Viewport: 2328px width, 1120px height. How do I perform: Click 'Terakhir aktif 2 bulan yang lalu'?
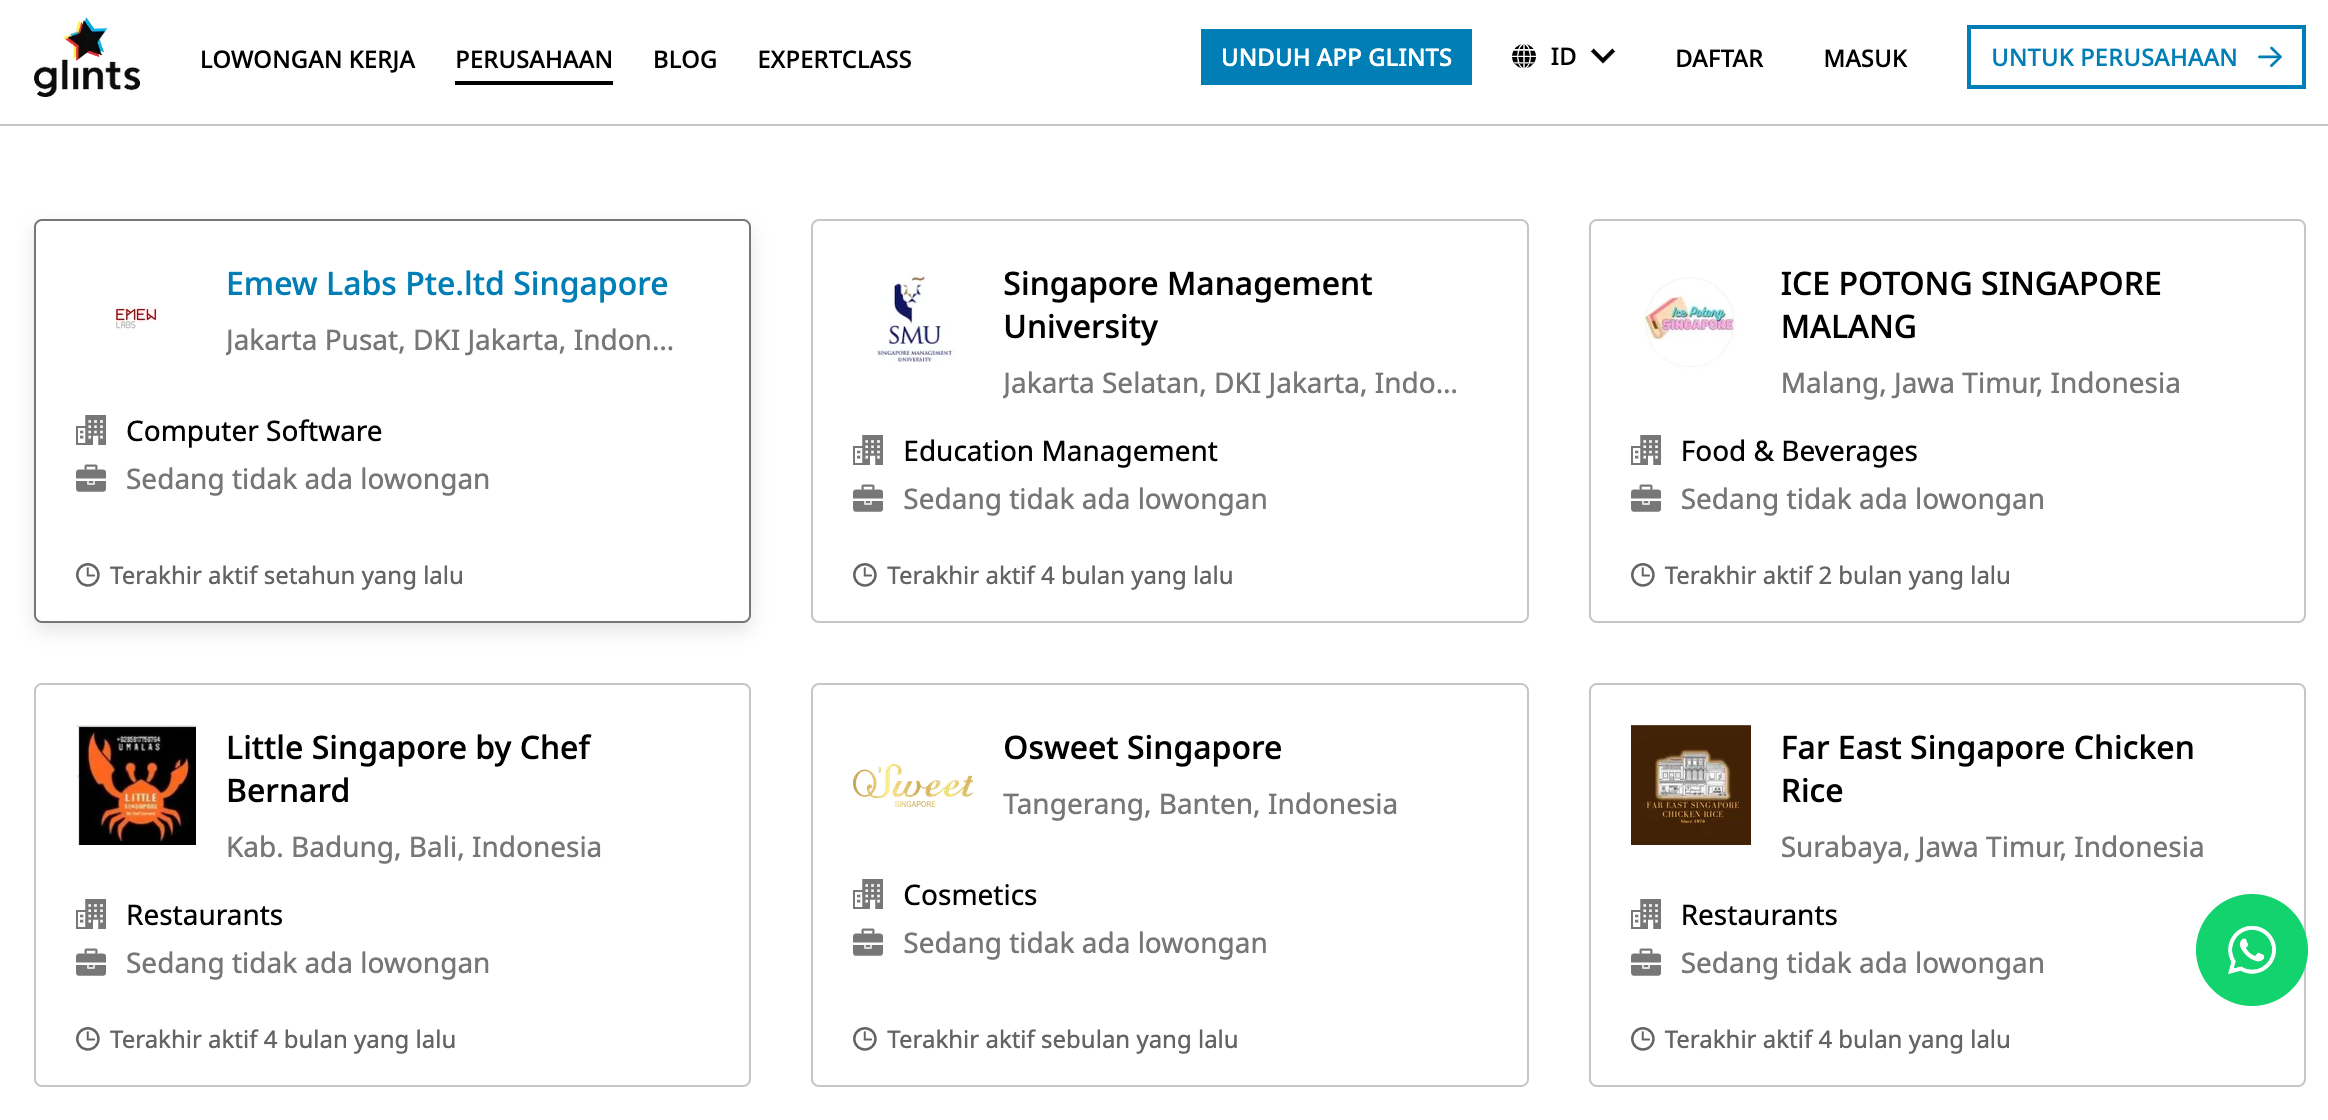pyautogui.click(x=1837, y=575)
